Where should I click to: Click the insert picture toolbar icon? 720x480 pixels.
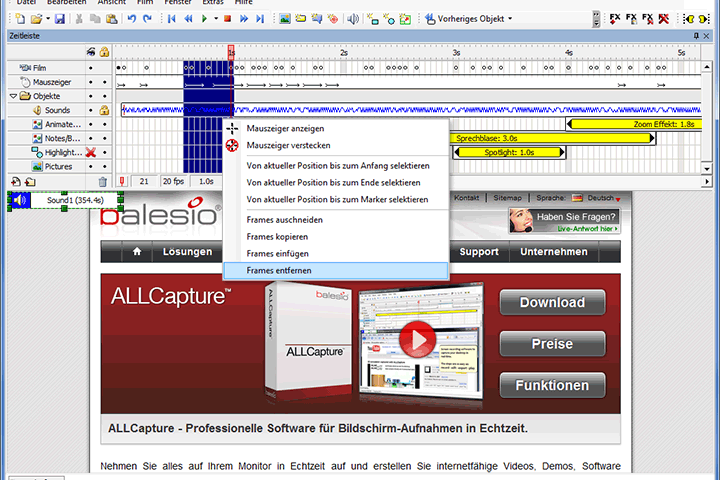pyautogui.click(x=285, y=19)
